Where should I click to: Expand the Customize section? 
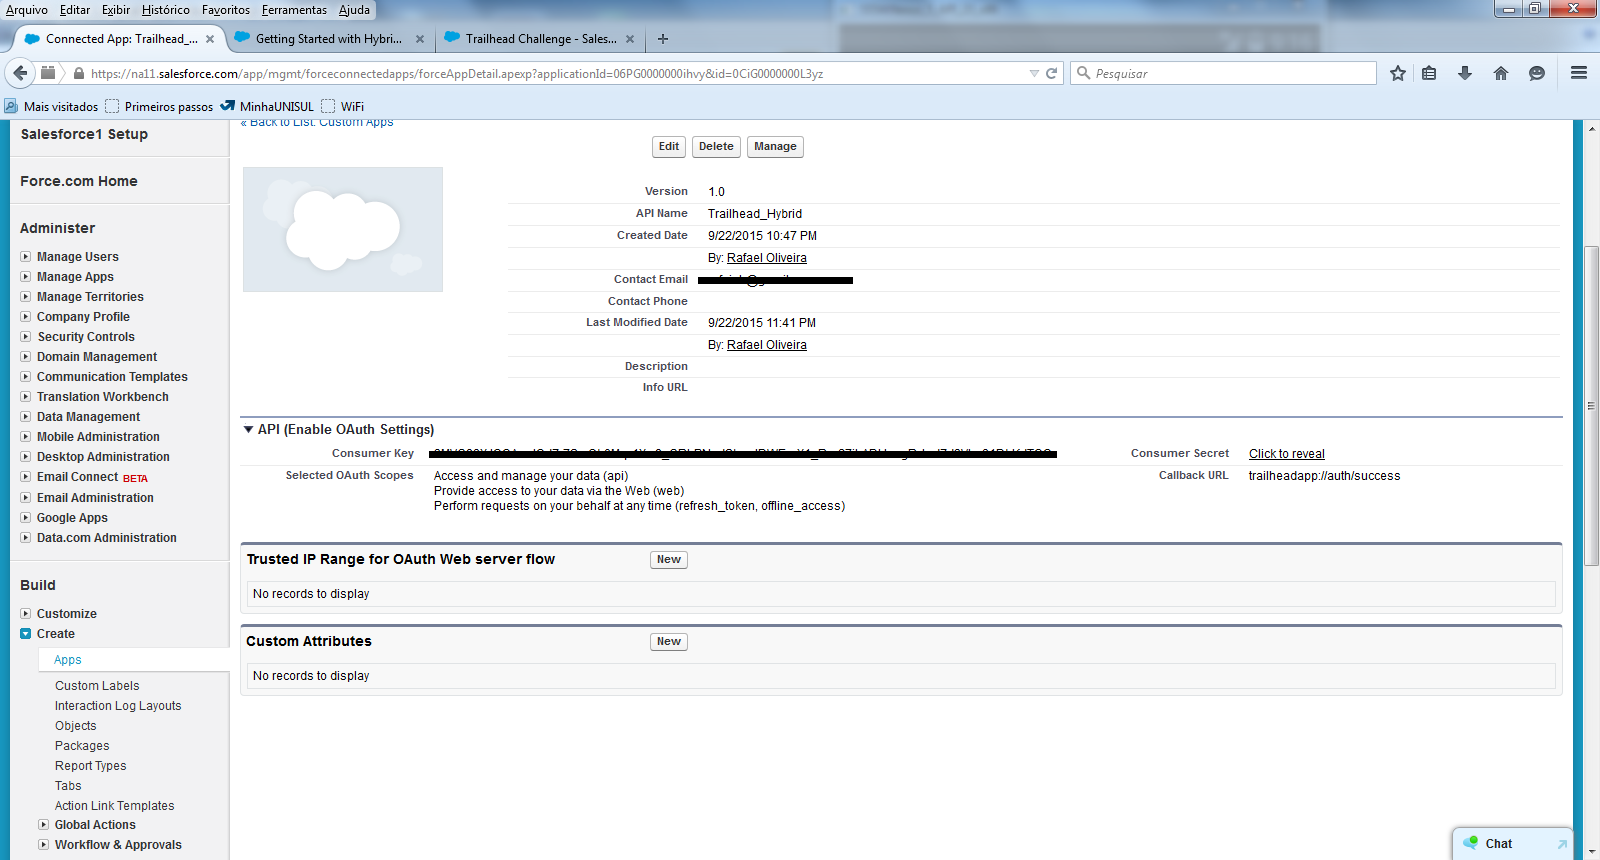pos(26,614)
